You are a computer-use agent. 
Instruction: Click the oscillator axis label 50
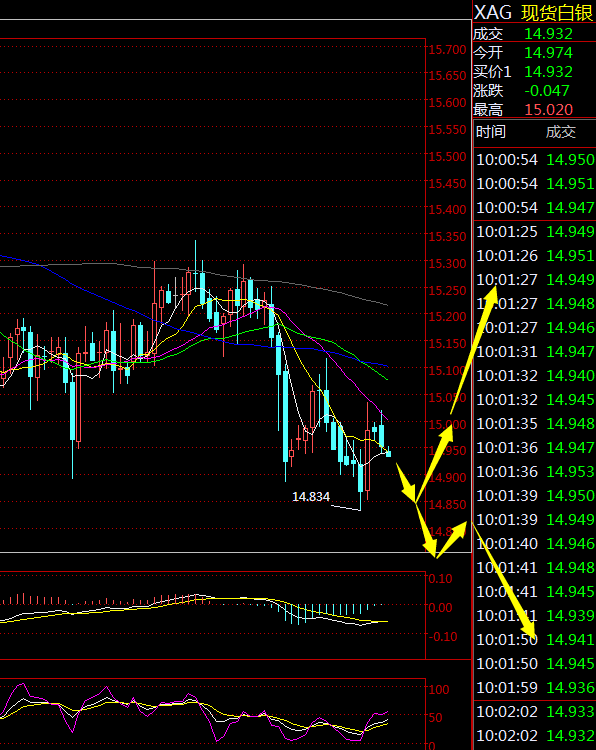click(436, 717)
